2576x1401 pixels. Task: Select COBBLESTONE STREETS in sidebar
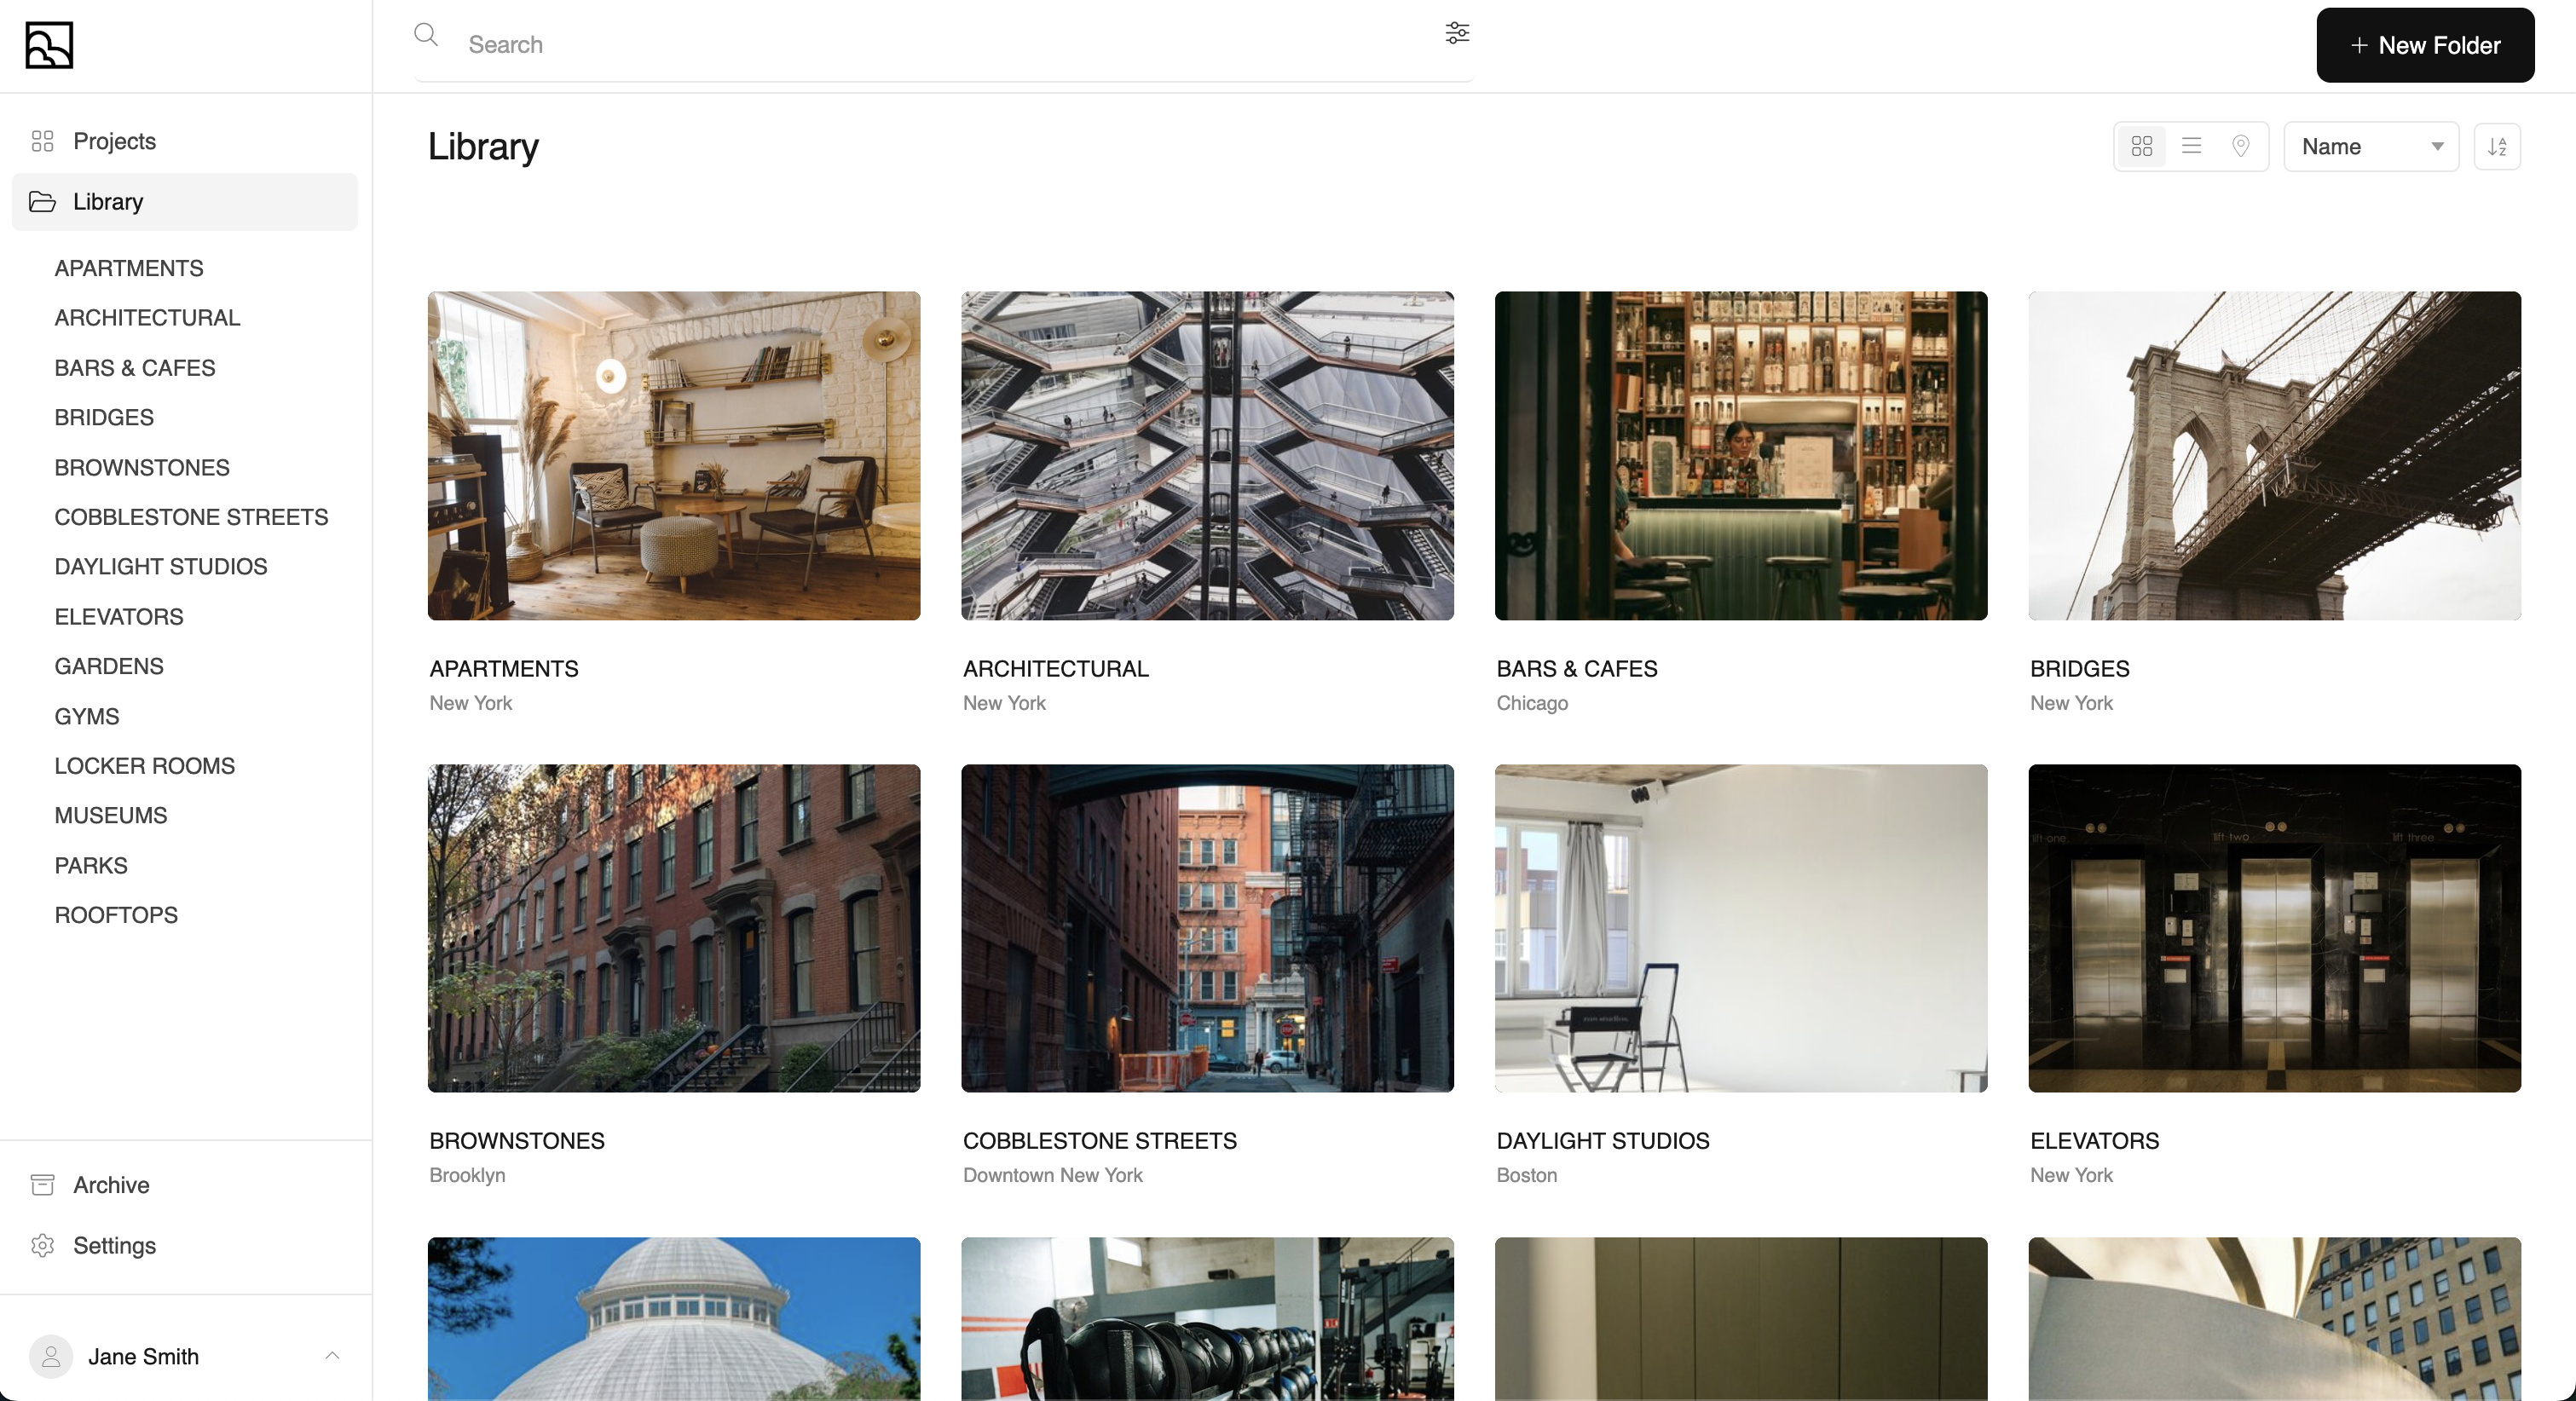pos(191,517)
